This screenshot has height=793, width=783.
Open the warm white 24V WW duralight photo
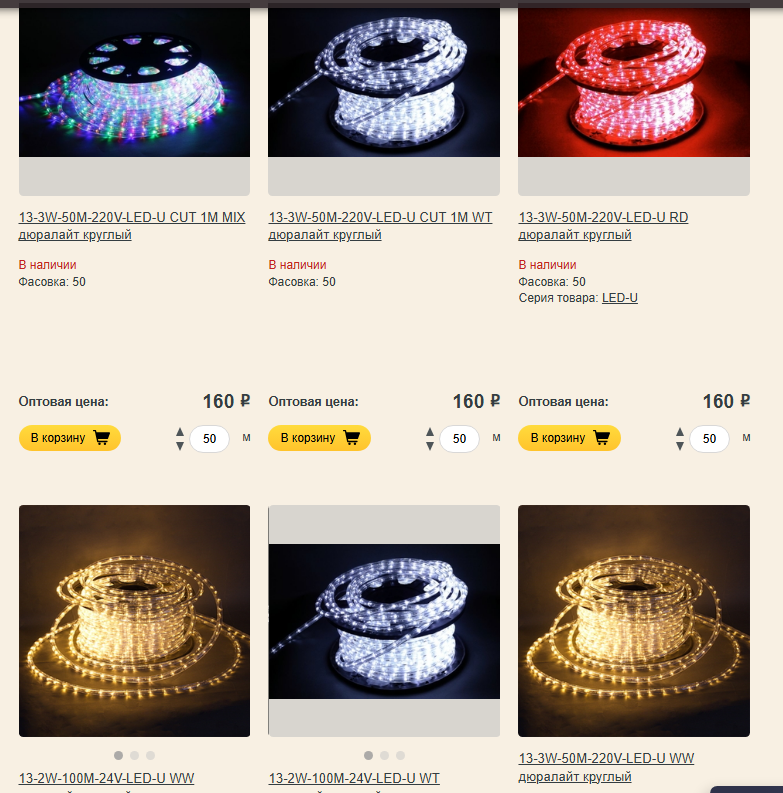pos(135,621)
